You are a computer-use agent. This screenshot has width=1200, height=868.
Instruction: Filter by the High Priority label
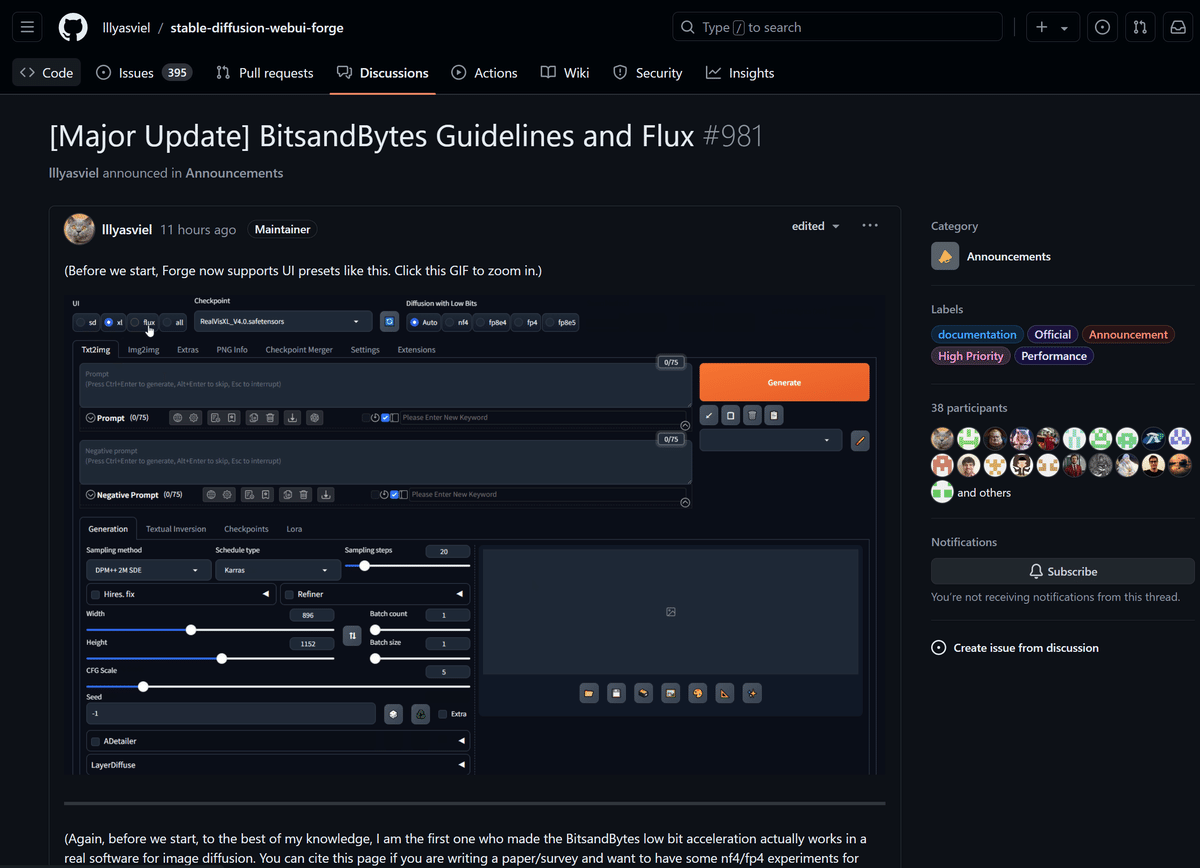tap(971, 356)
